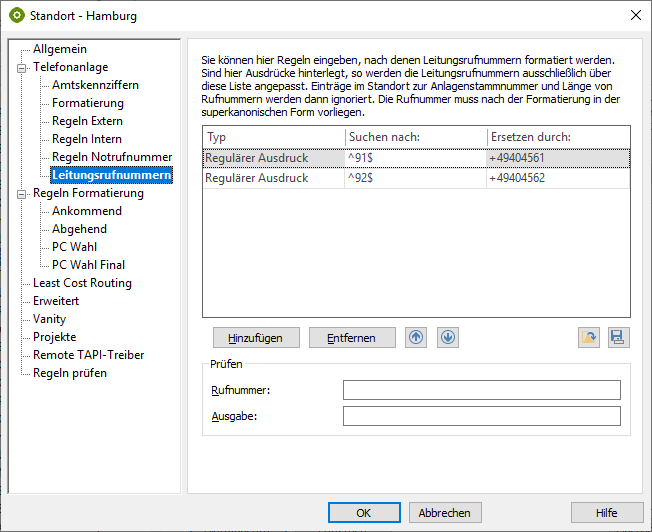Open the Remote TAPI-Treiber page
This screenshot has width=652, height=532.
[x=88, y=355]
